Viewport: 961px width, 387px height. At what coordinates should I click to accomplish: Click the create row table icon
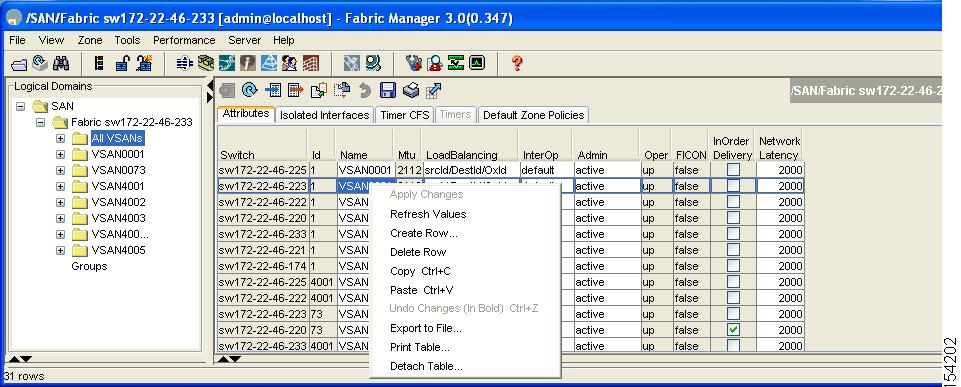[x=273, y=90]
